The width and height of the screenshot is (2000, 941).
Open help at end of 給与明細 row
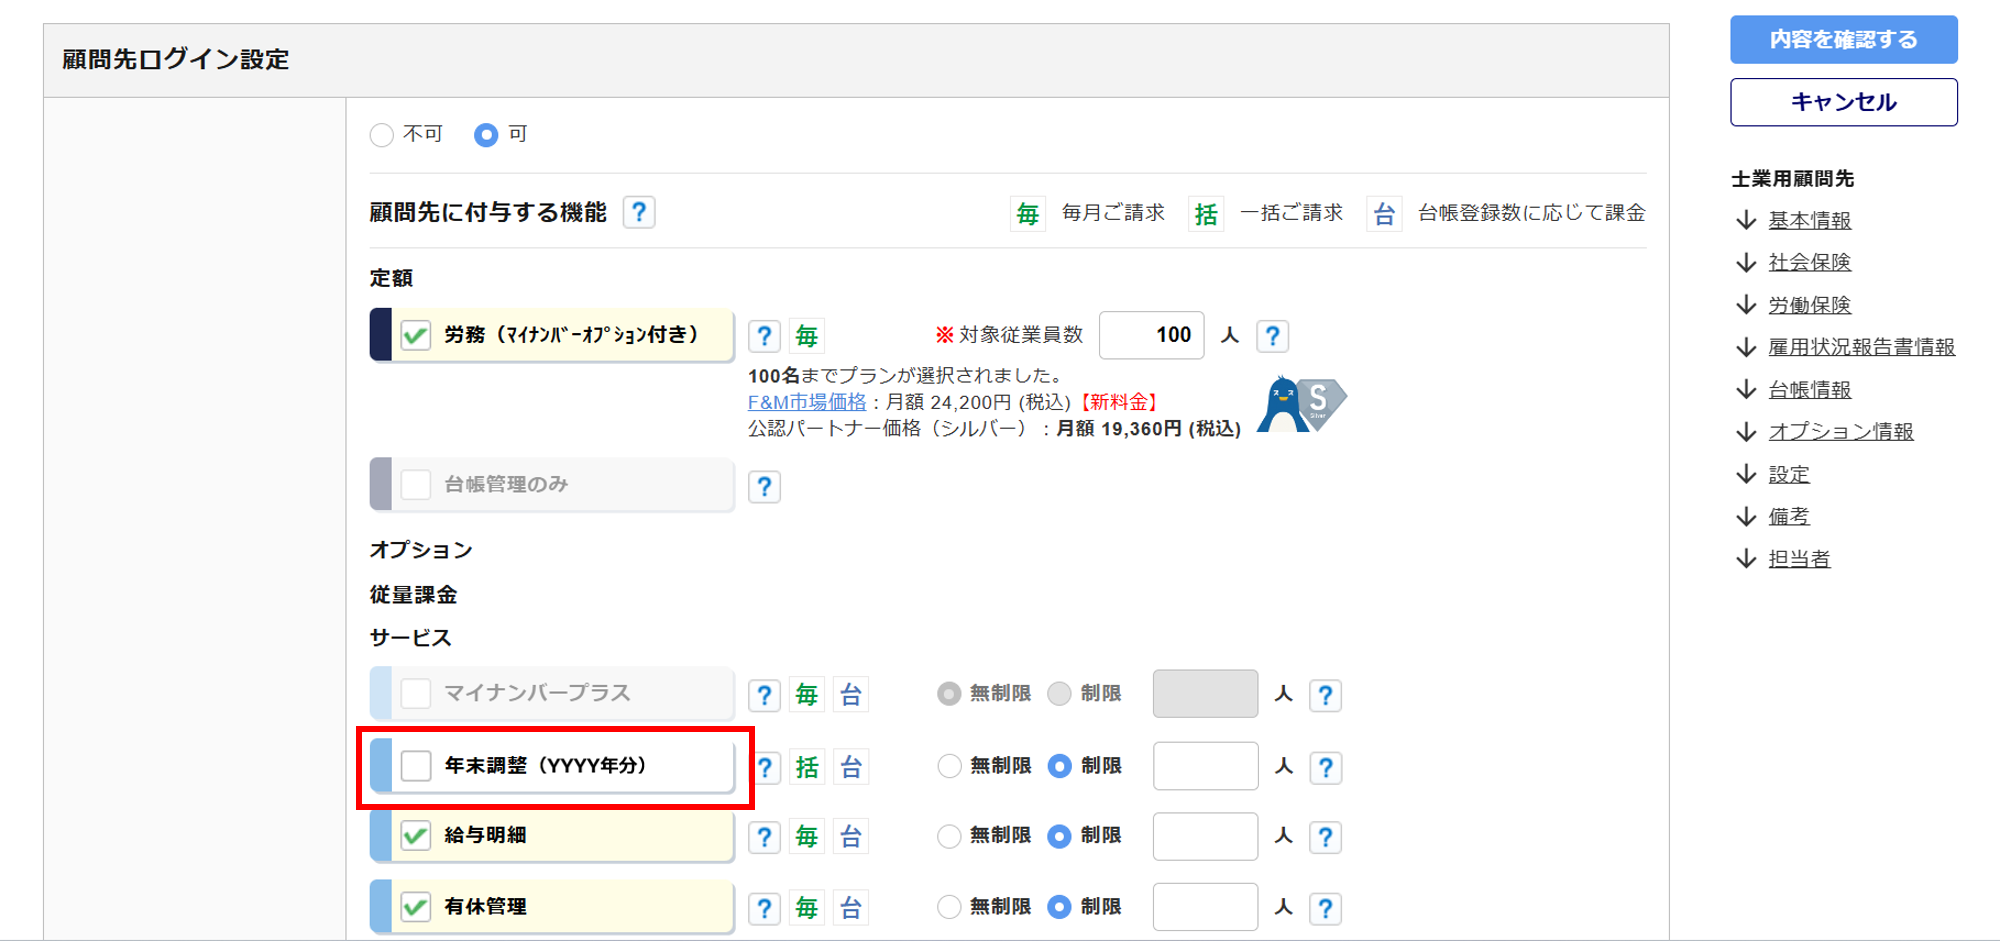1325,837
